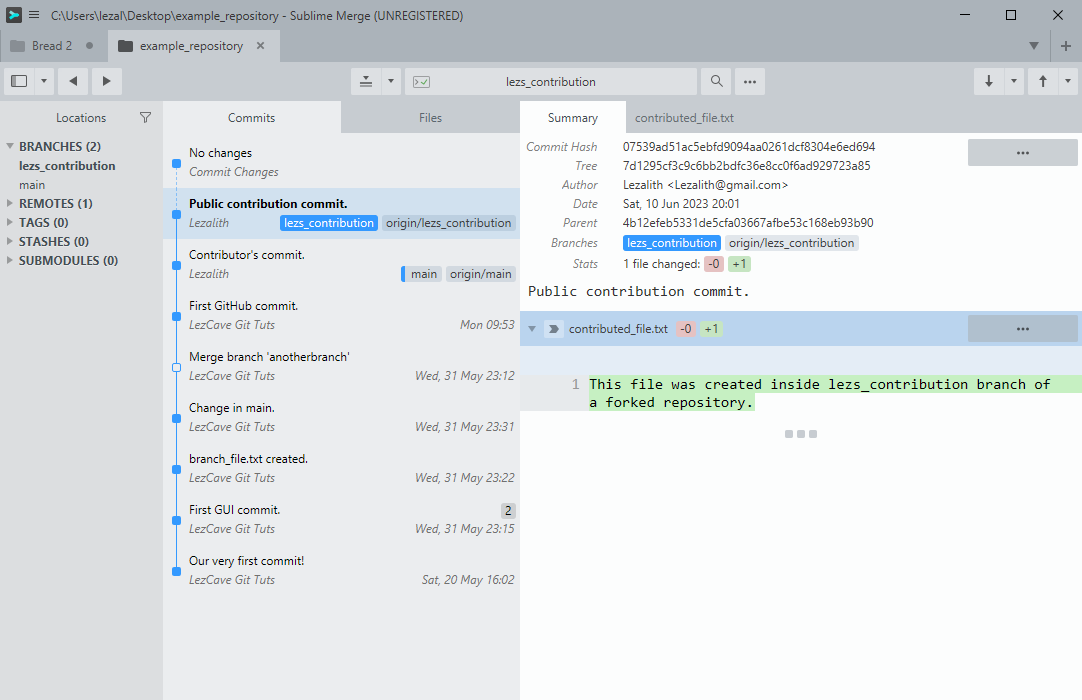Close the example_repository tab

(260, 46)
